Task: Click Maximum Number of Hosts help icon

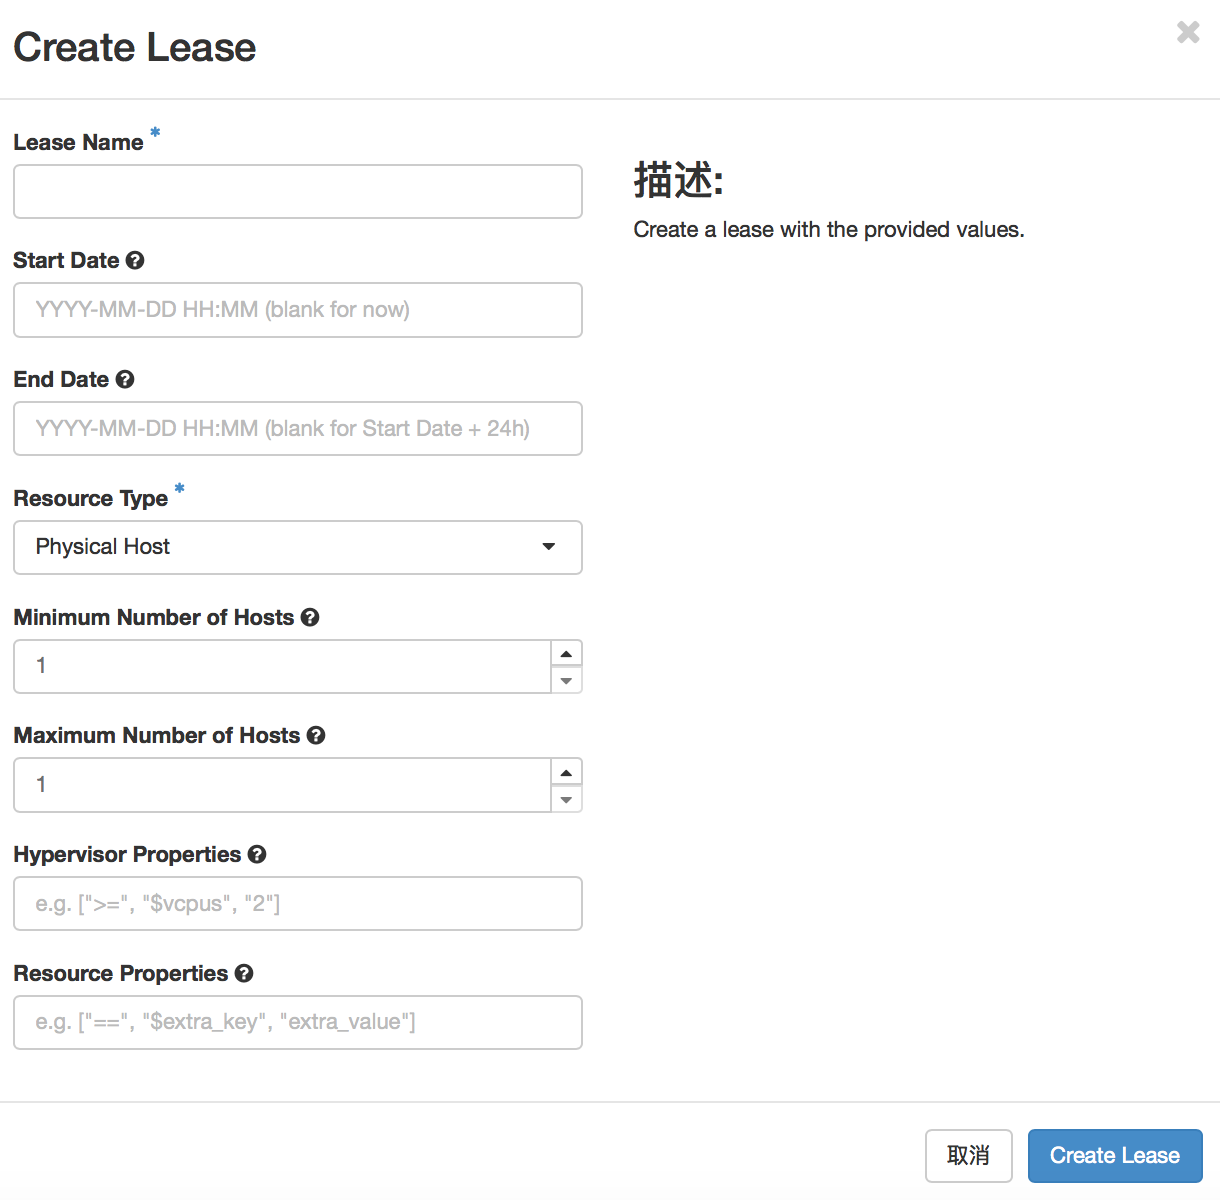Action: pos(316,736)
